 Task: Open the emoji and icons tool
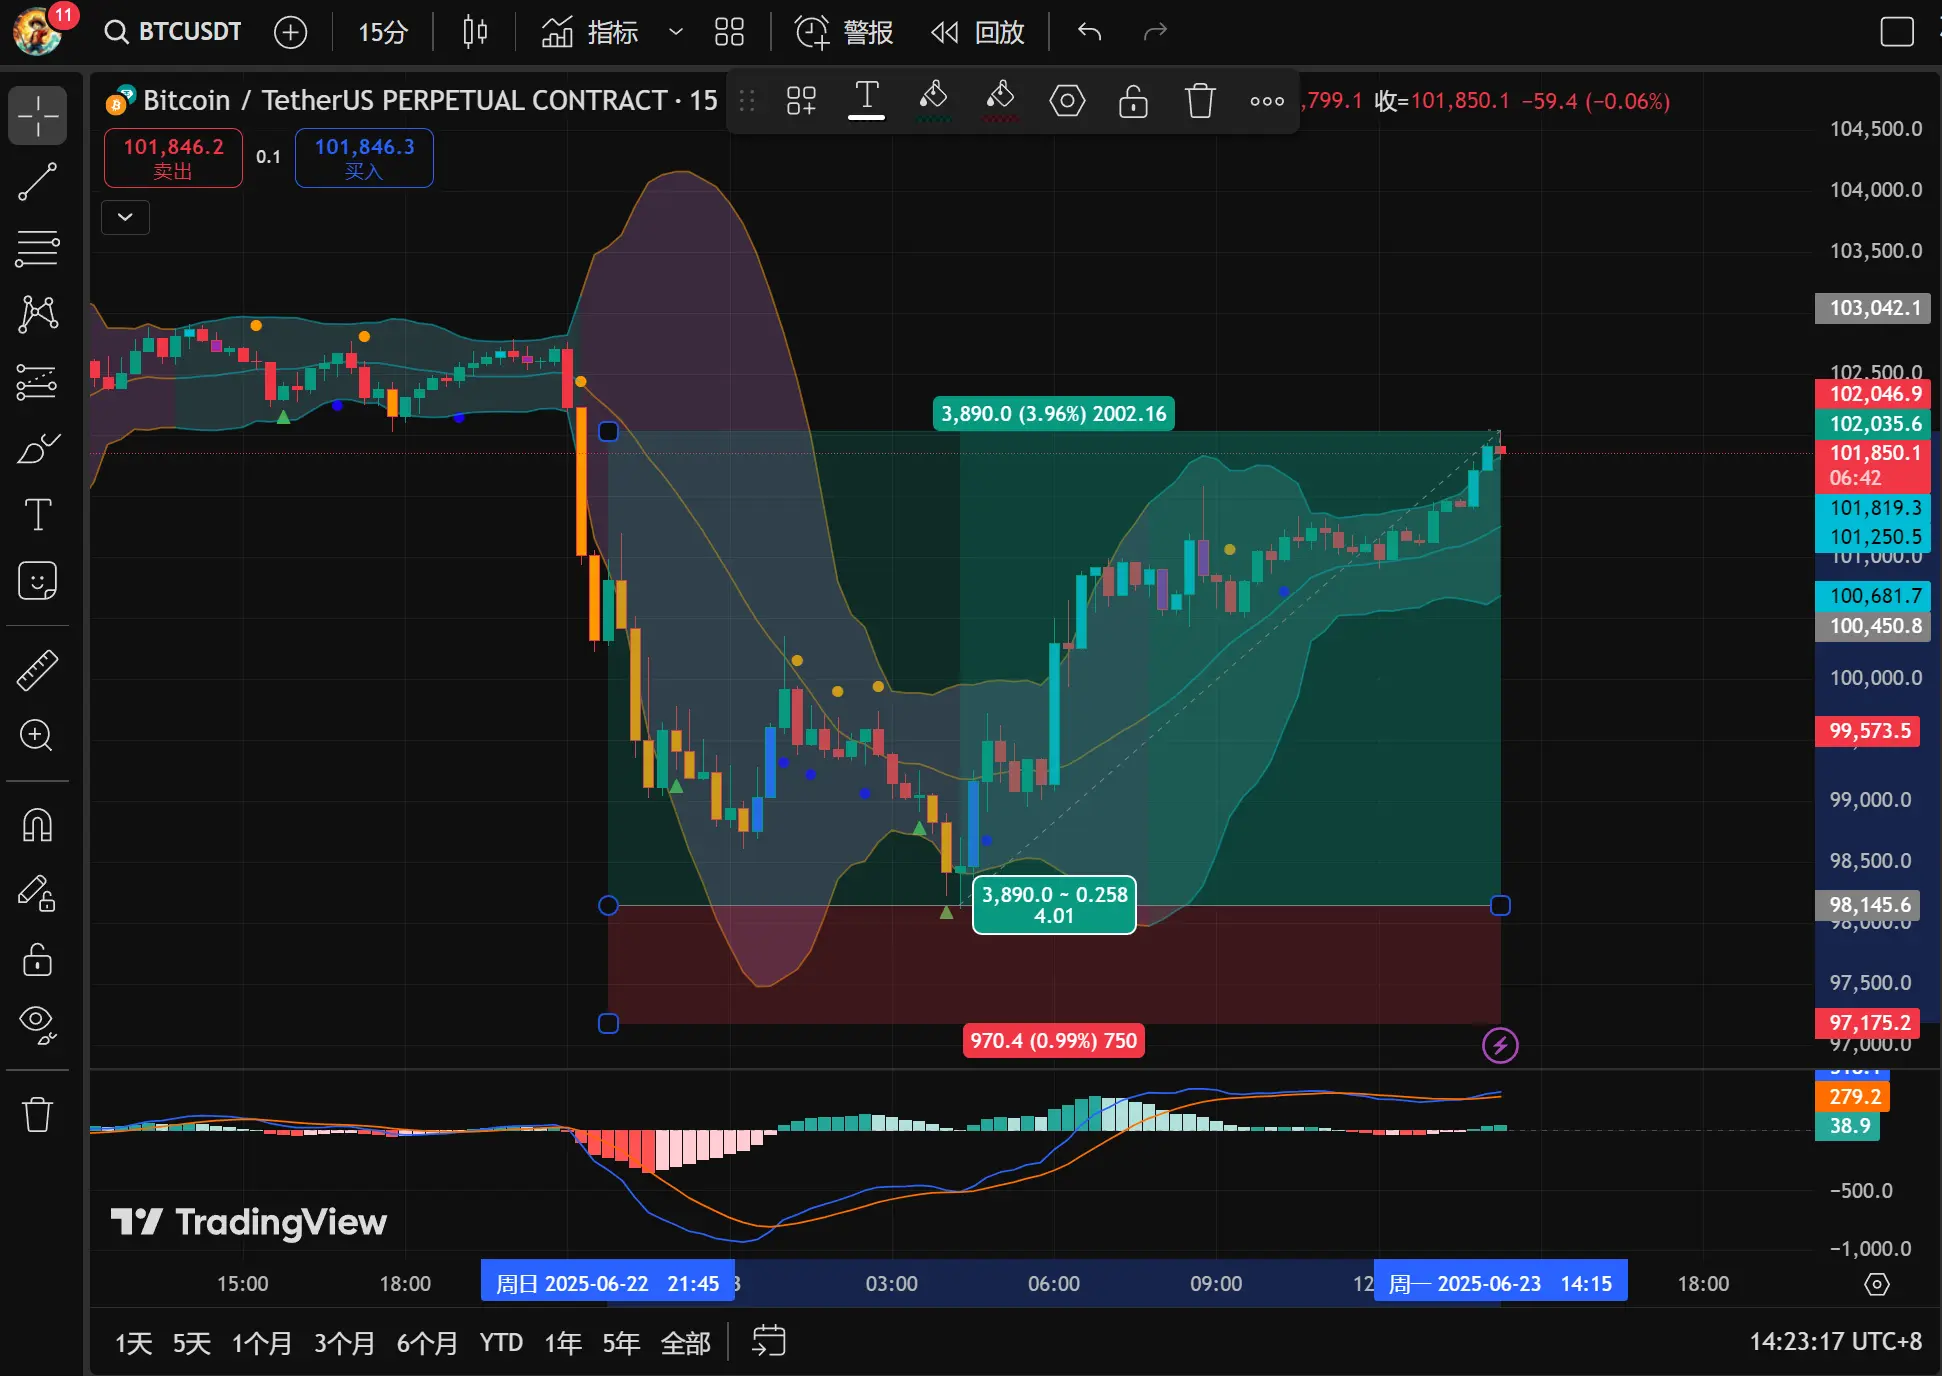point(38,581)
